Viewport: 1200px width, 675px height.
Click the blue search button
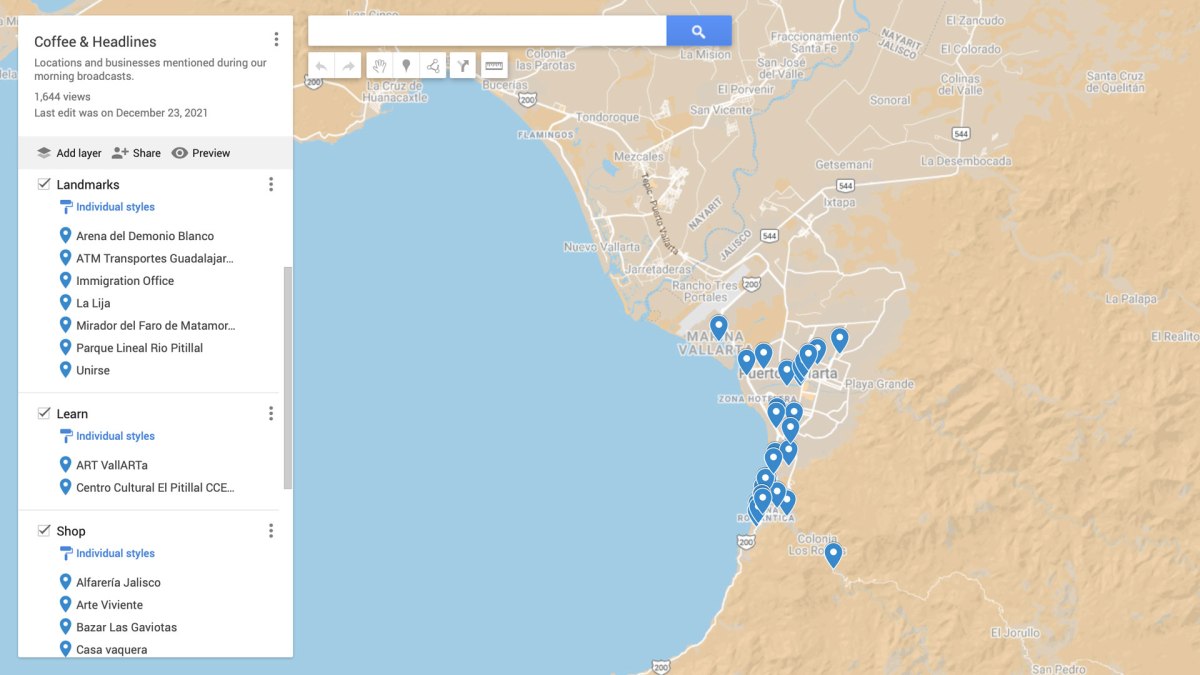[698, 31]
